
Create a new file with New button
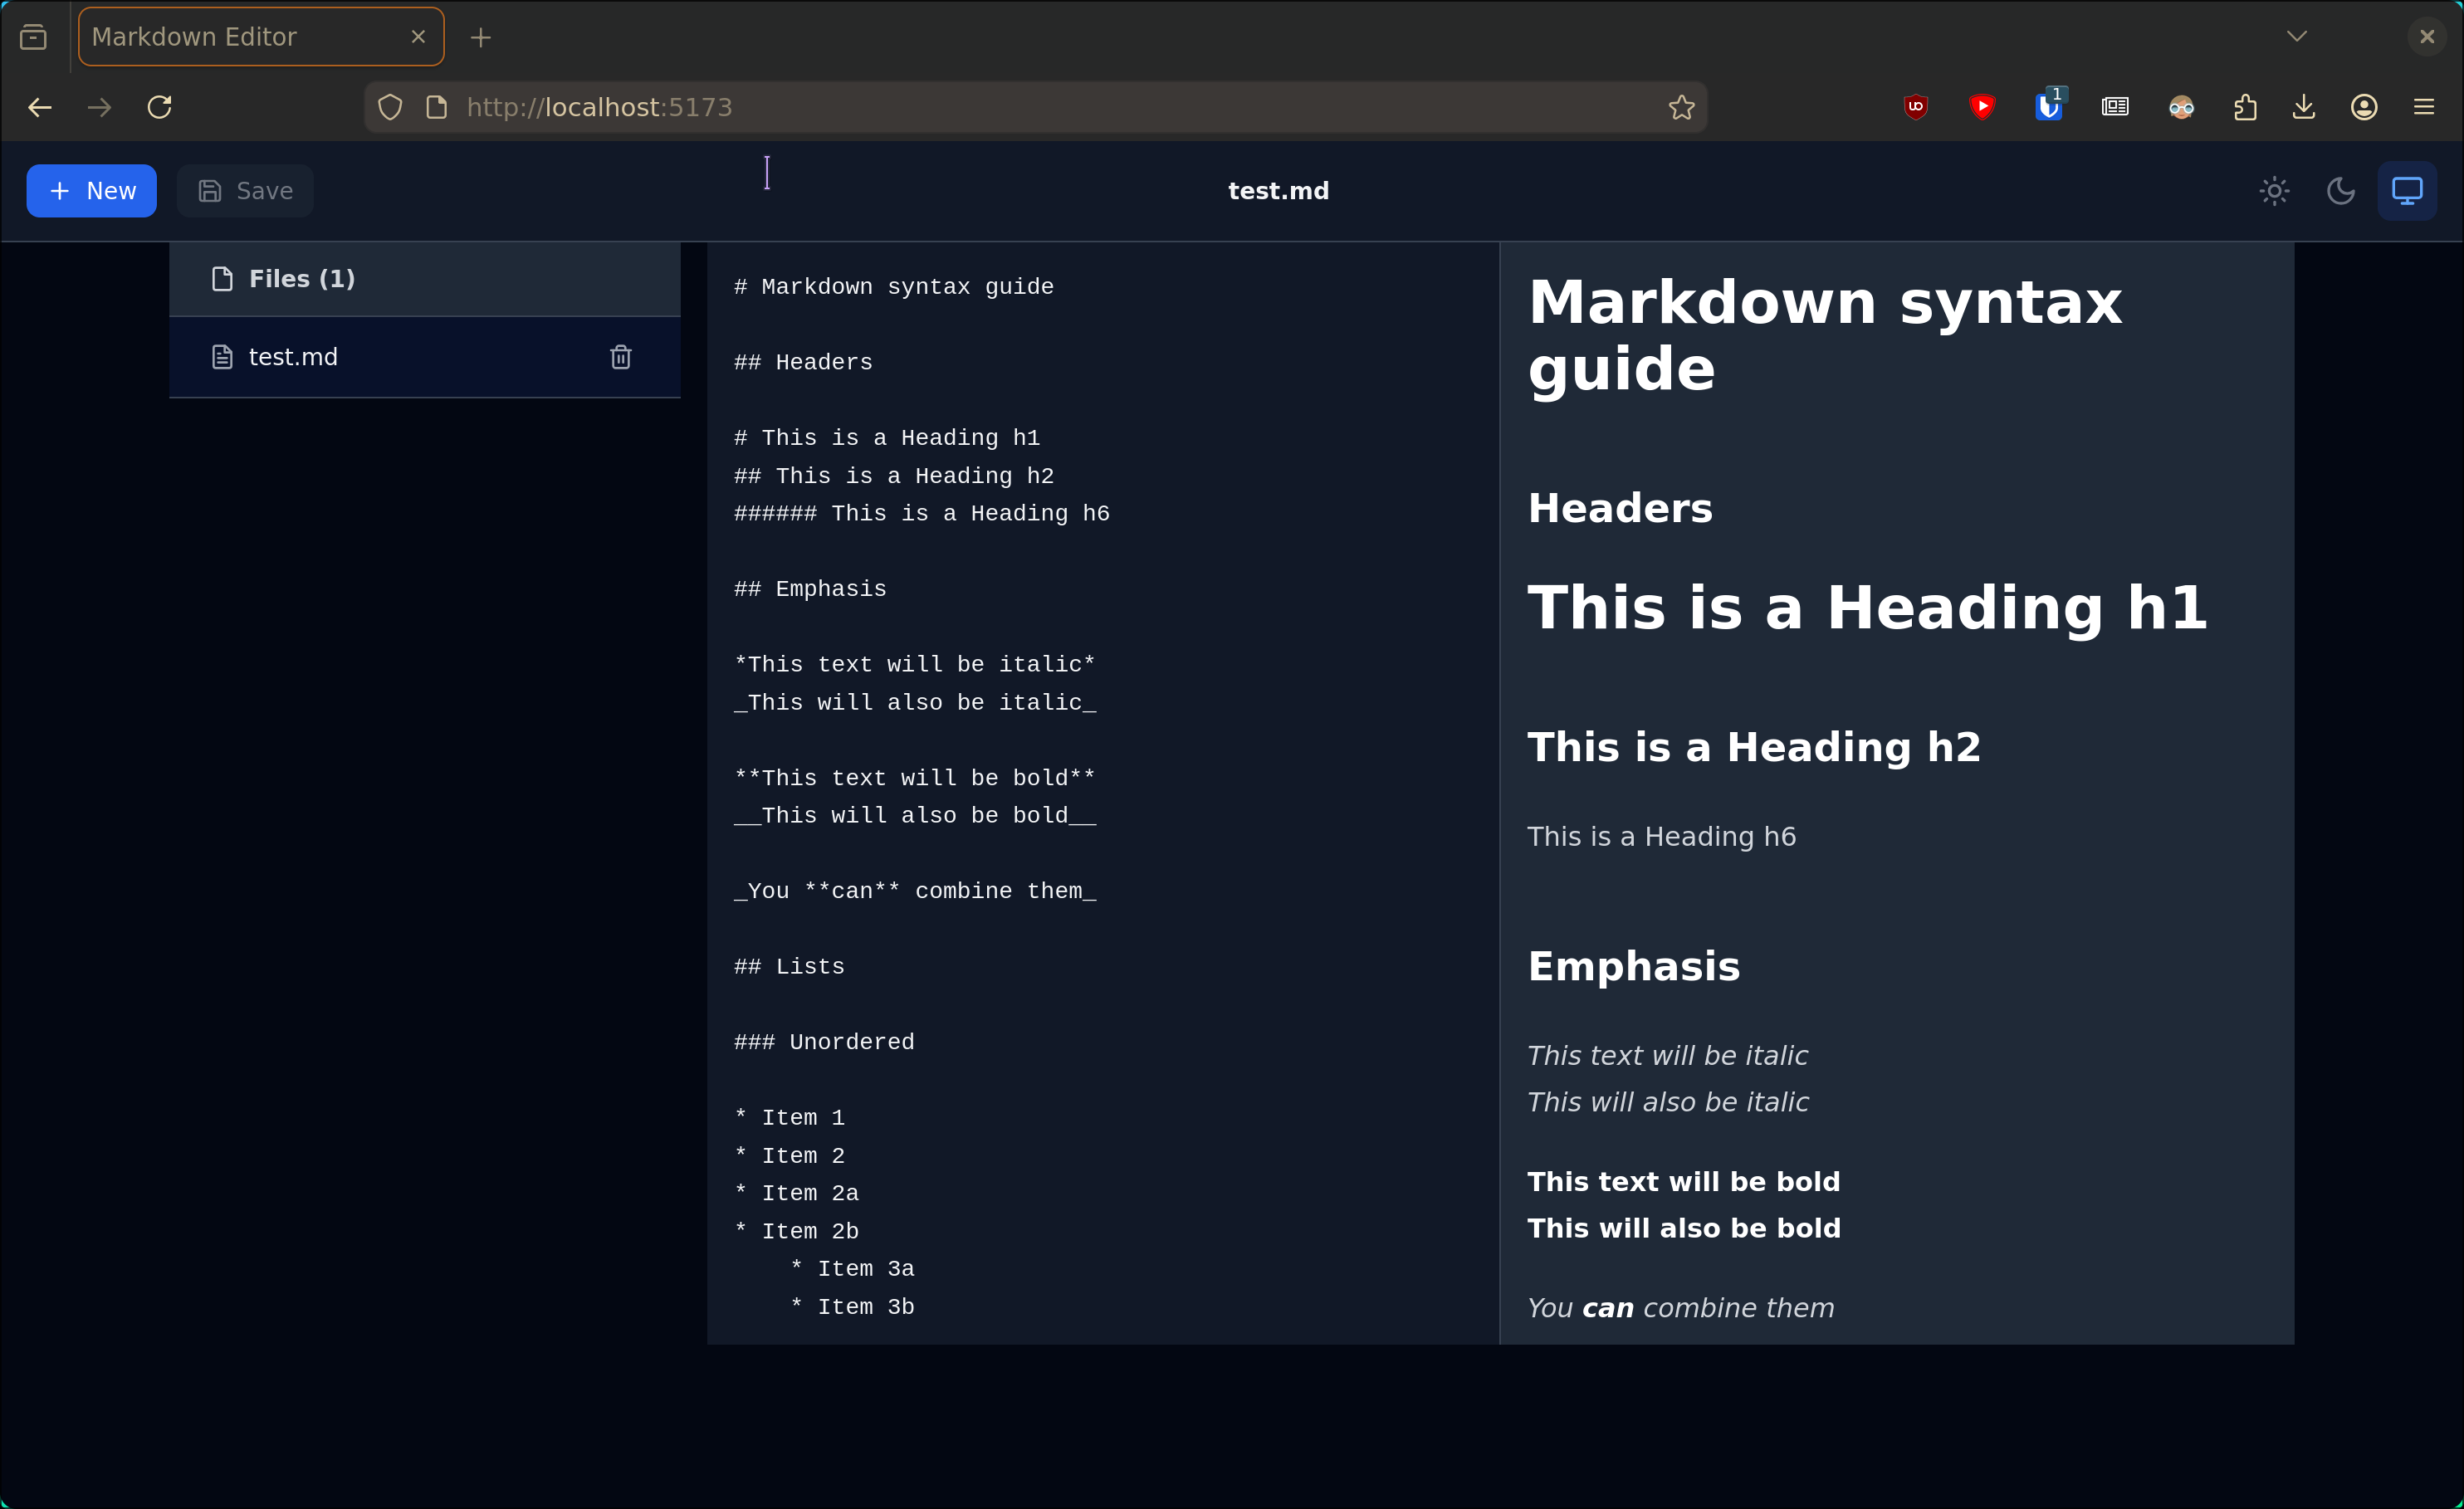92,191
